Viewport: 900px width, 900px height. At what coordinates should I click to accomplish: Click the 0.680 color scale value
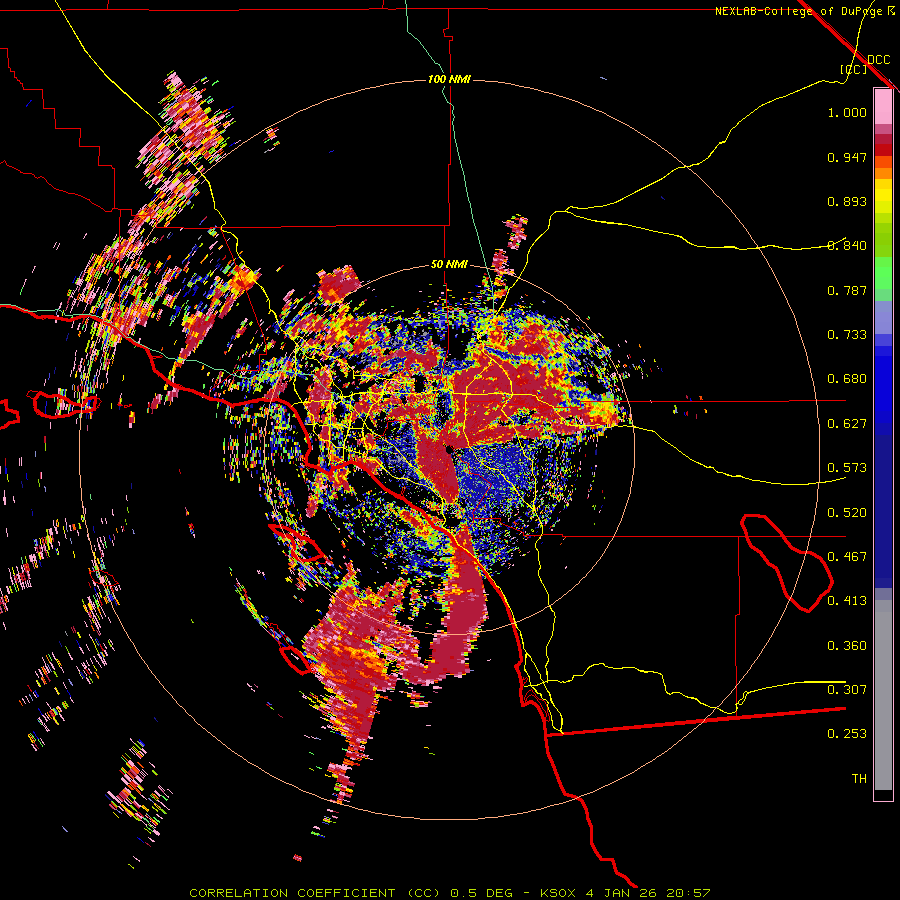(847, 379)
